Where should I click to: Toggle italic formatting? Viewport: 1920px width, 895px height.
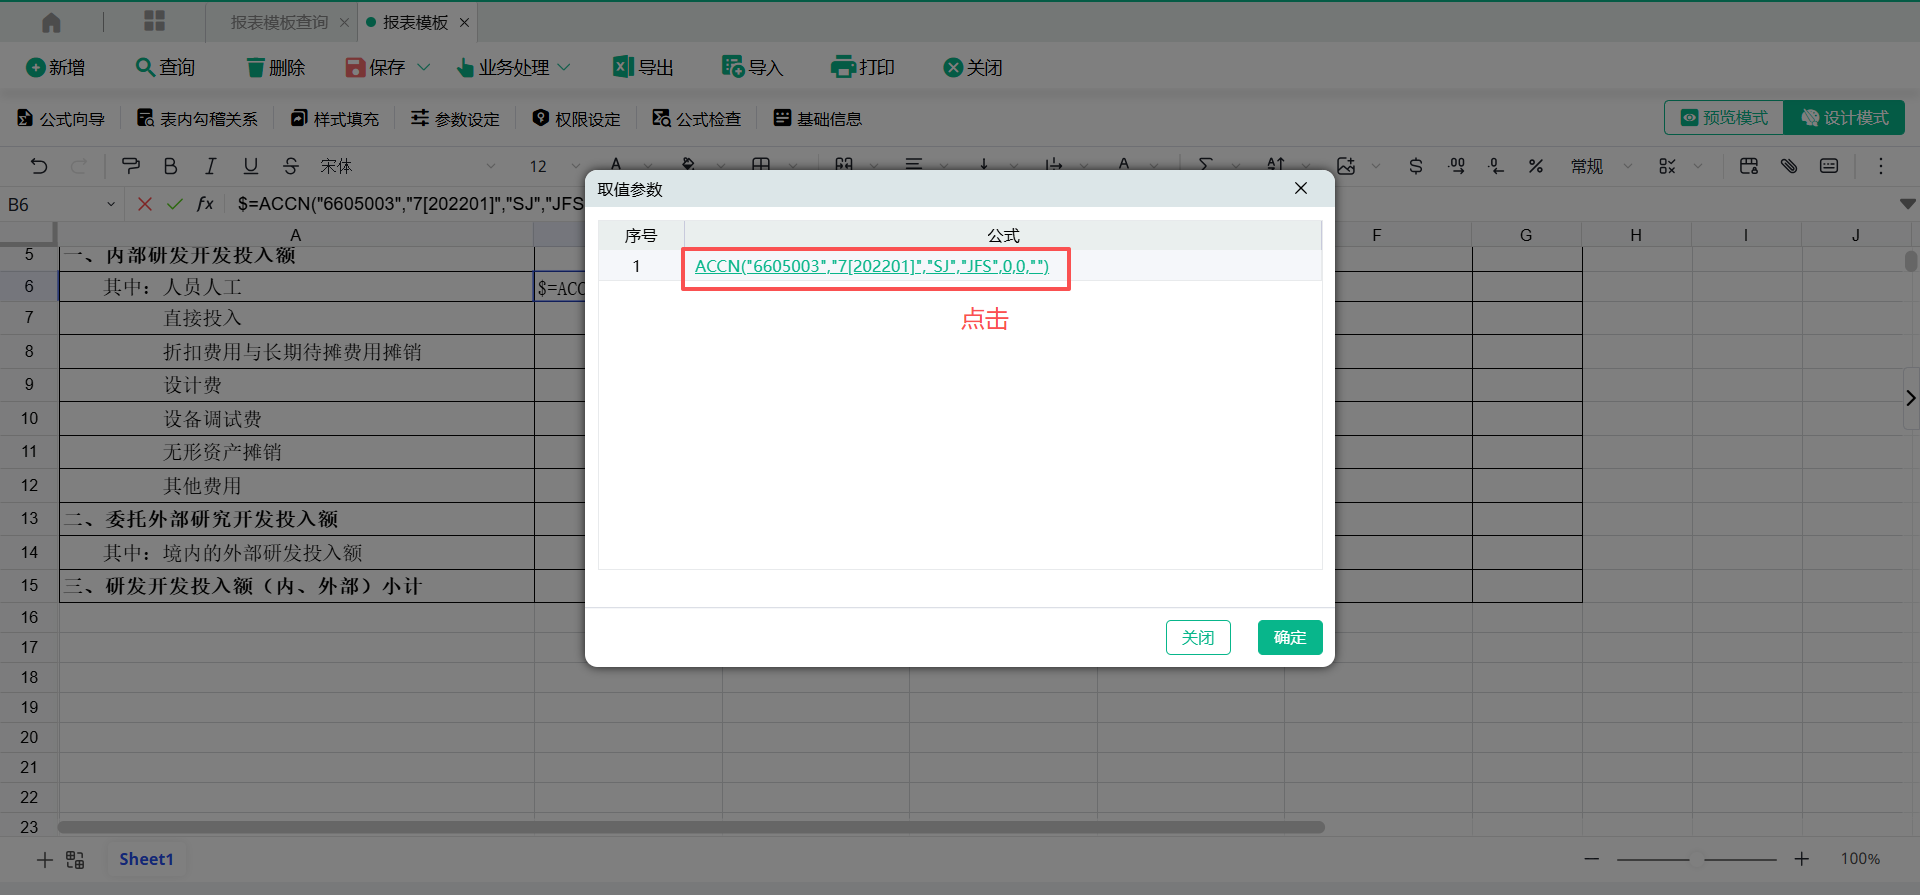click(x=210, y=166)
